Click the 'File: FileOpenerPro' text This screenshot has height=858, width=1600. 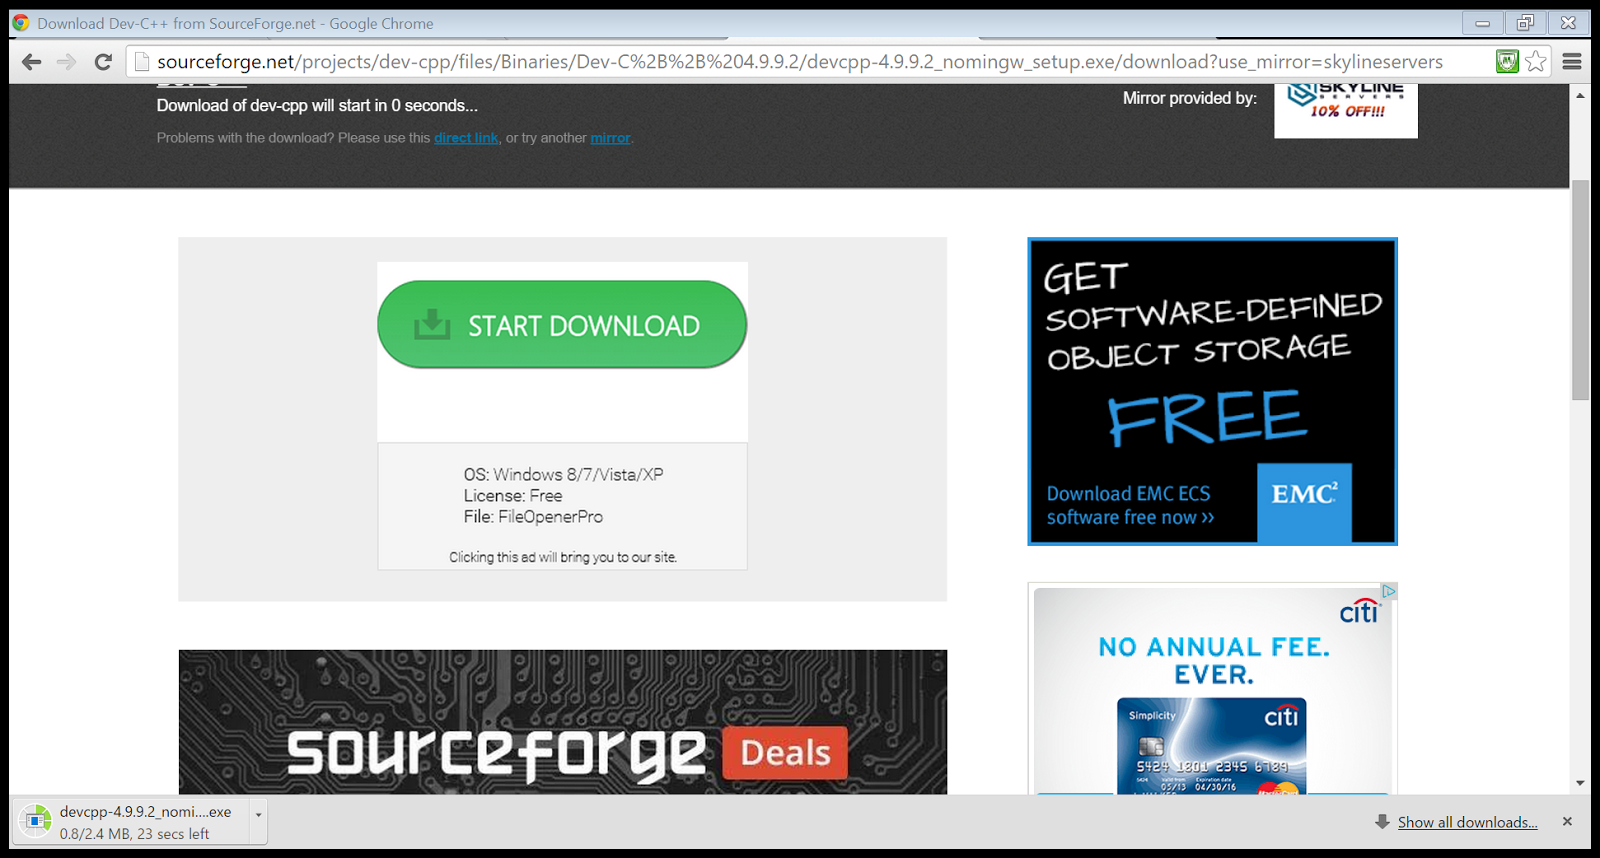pyautogui.click(x=533, y=517)
